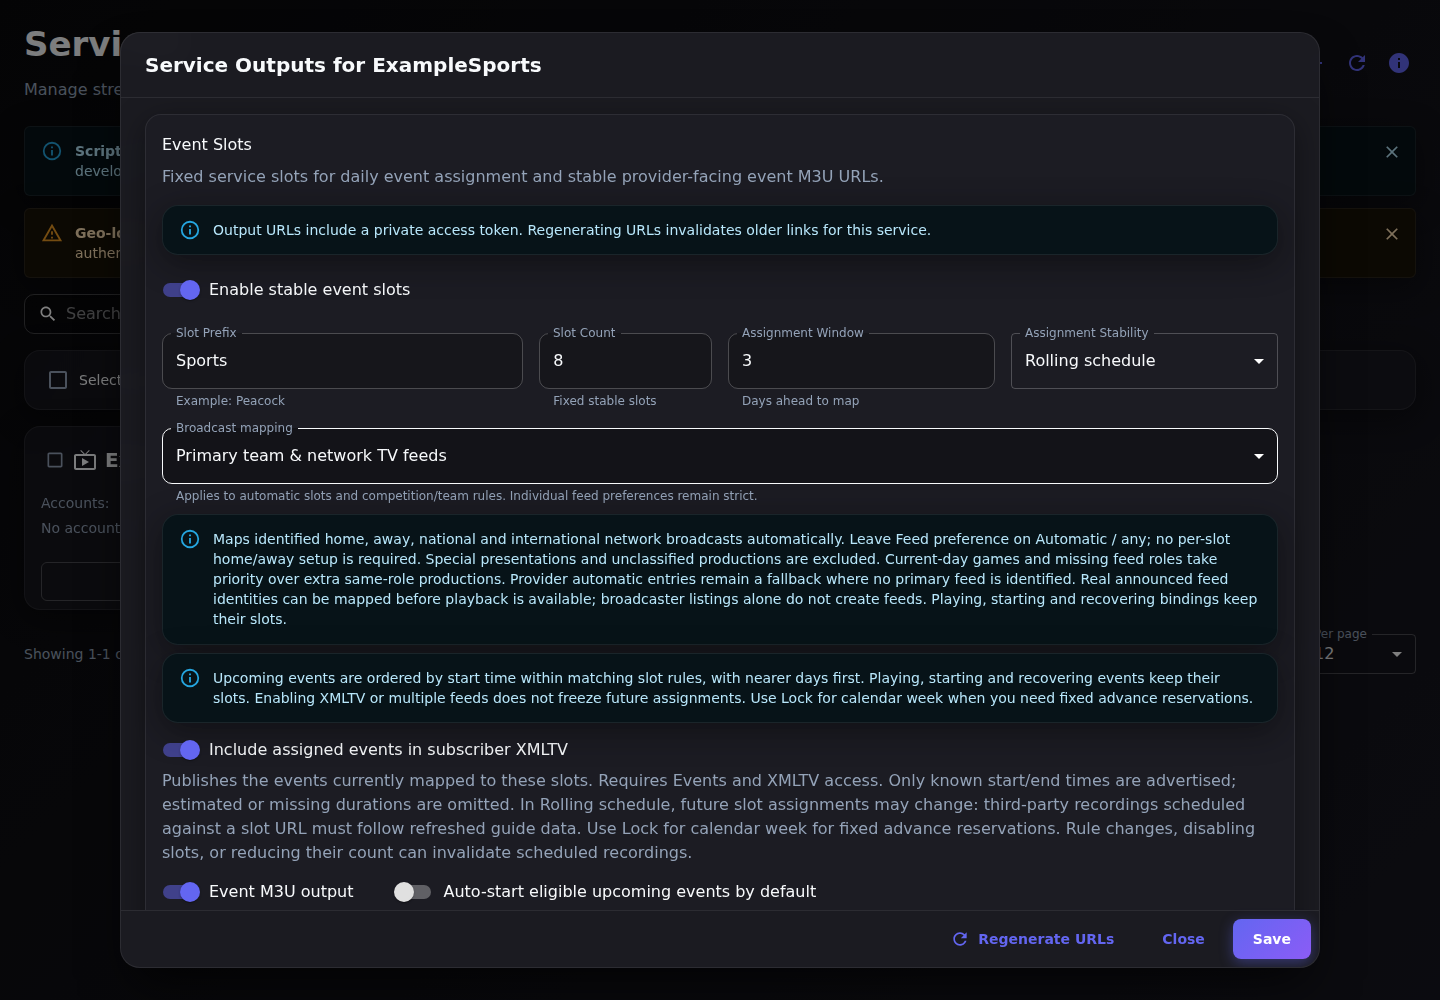Turn off Event M3U output switch
The image size is (1440, 1000).
tap(182, 892)
